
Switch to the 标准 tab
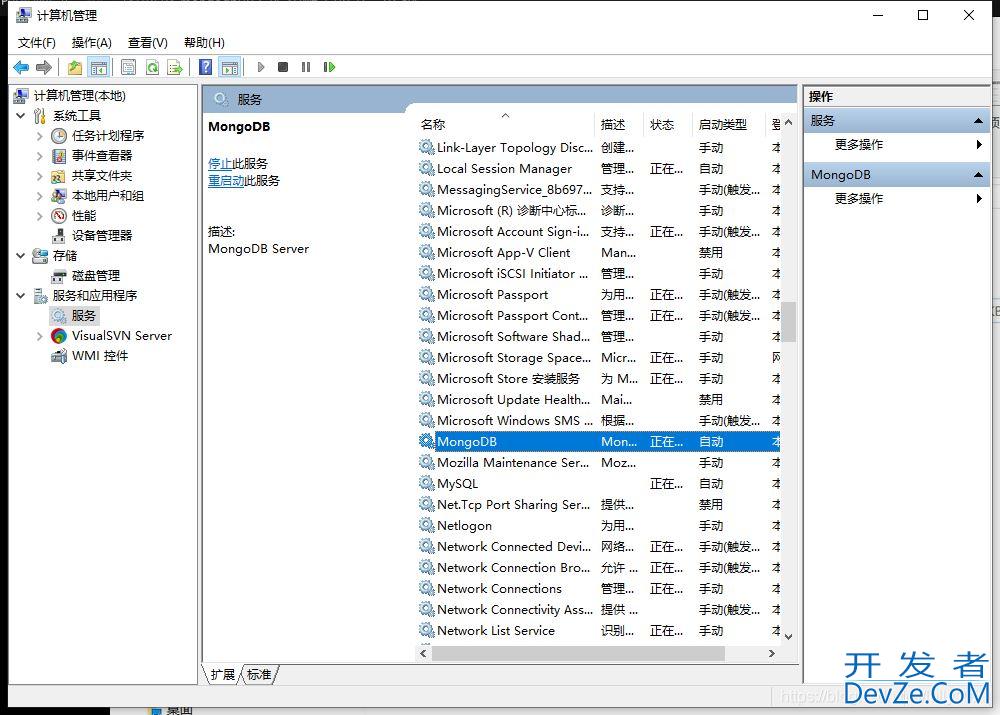point(259,675)
